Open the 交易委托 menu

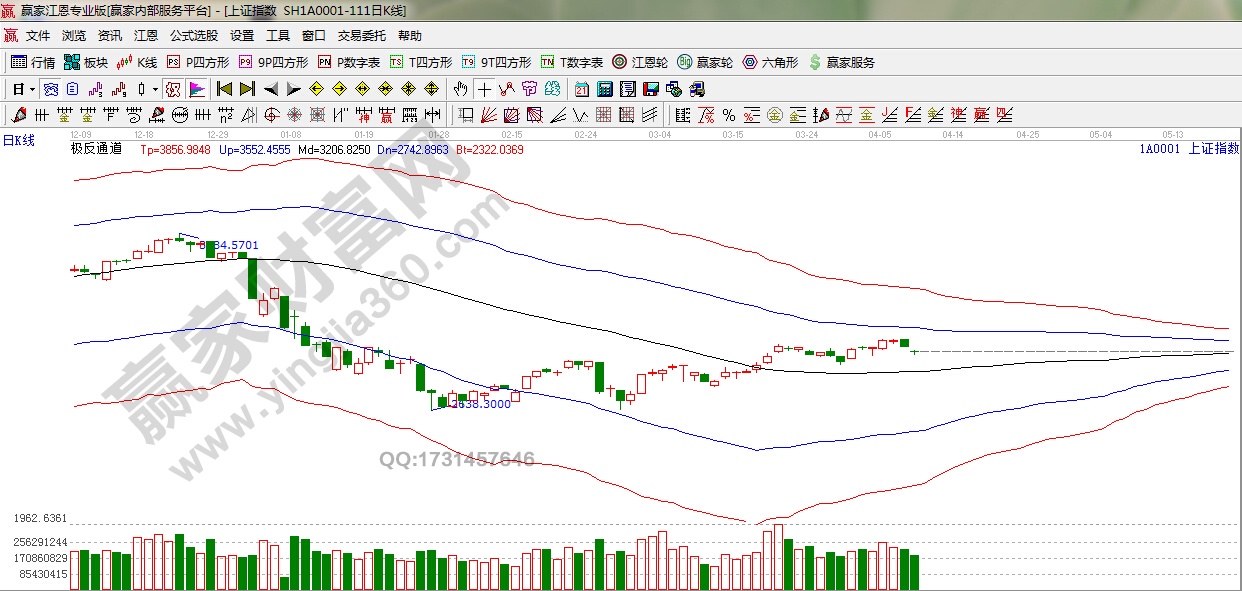(x=361, y=35)
